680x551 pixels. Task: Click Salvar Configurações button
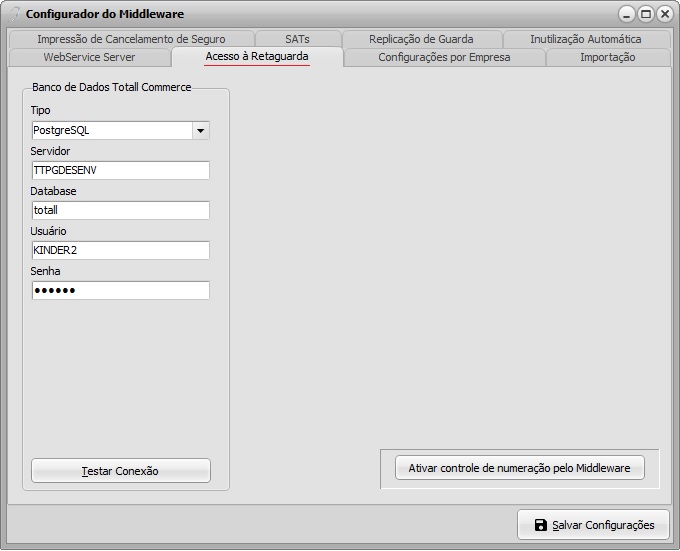point(593,525)
